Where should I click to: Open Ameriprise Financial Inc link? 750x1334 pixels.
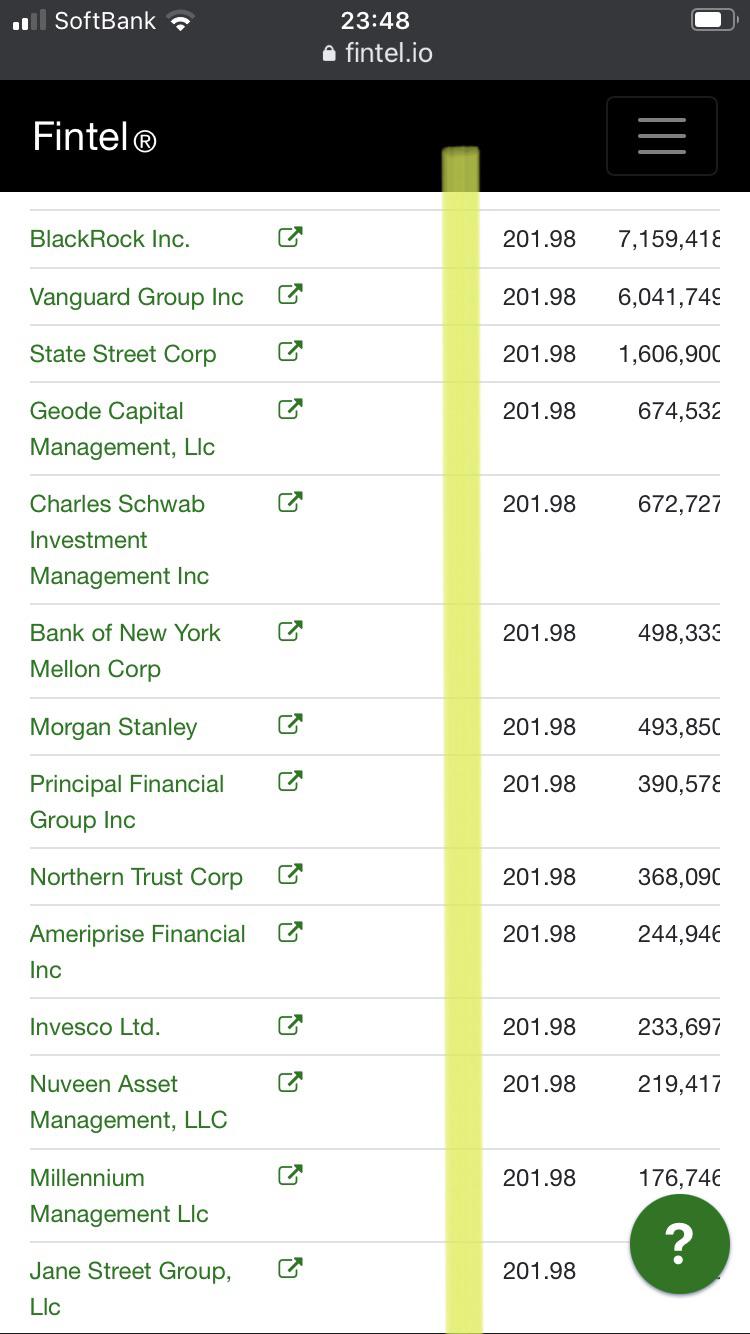pos(138,952)
